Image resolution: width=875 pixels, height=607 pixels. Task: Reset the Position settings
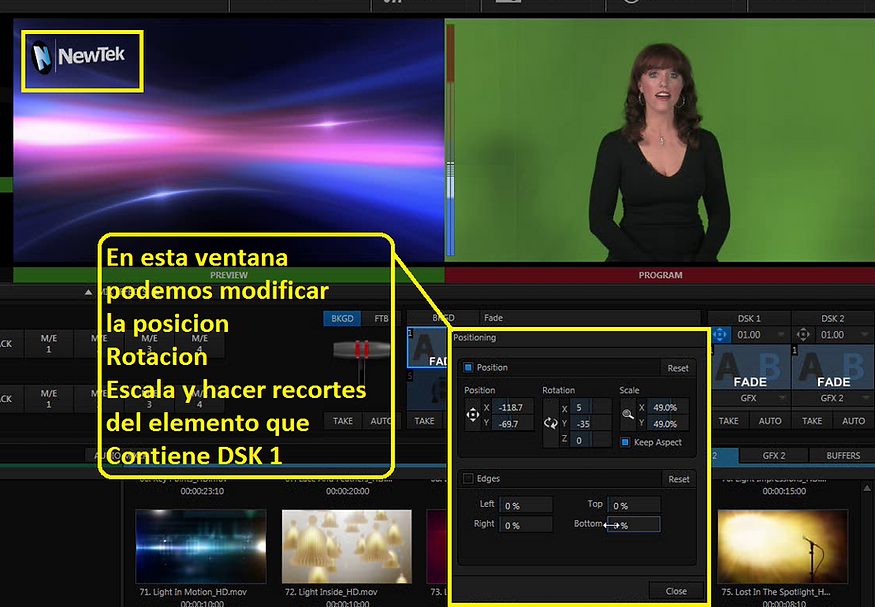[x=677, y=368]
